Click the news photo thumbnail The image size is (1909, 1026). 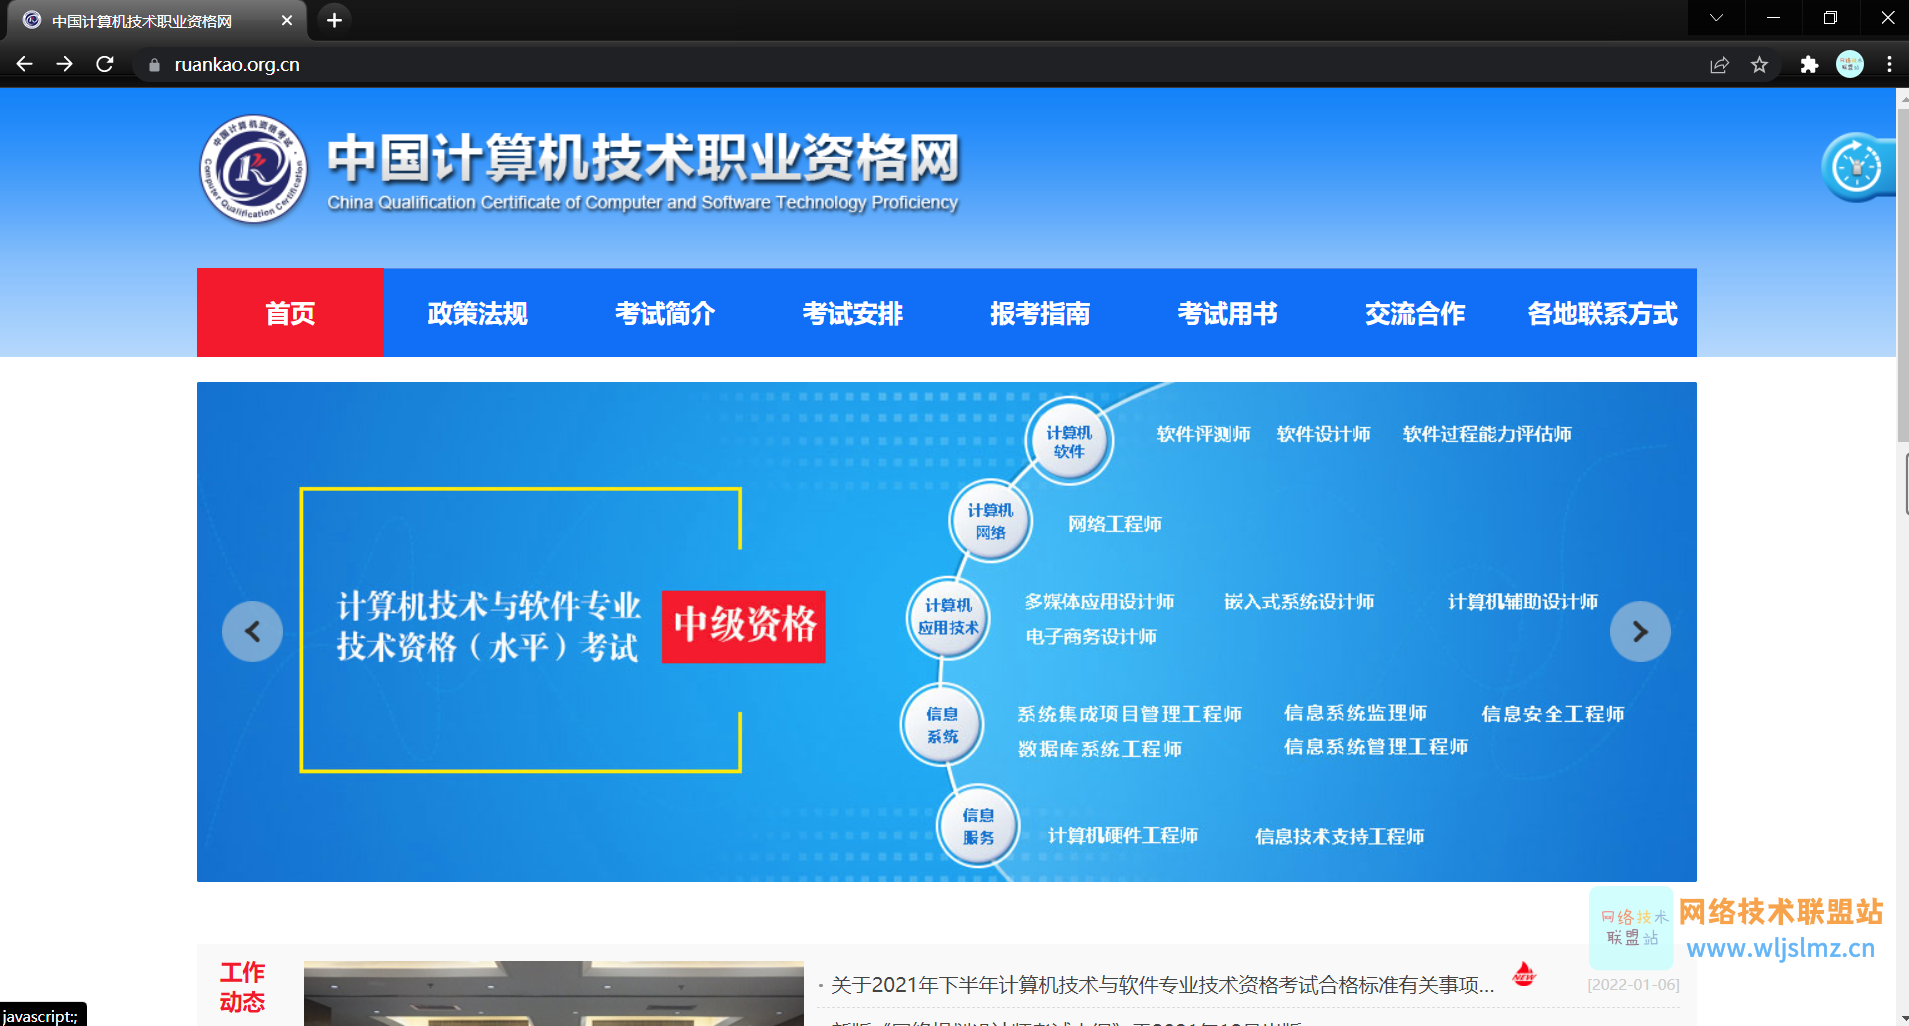553,993
